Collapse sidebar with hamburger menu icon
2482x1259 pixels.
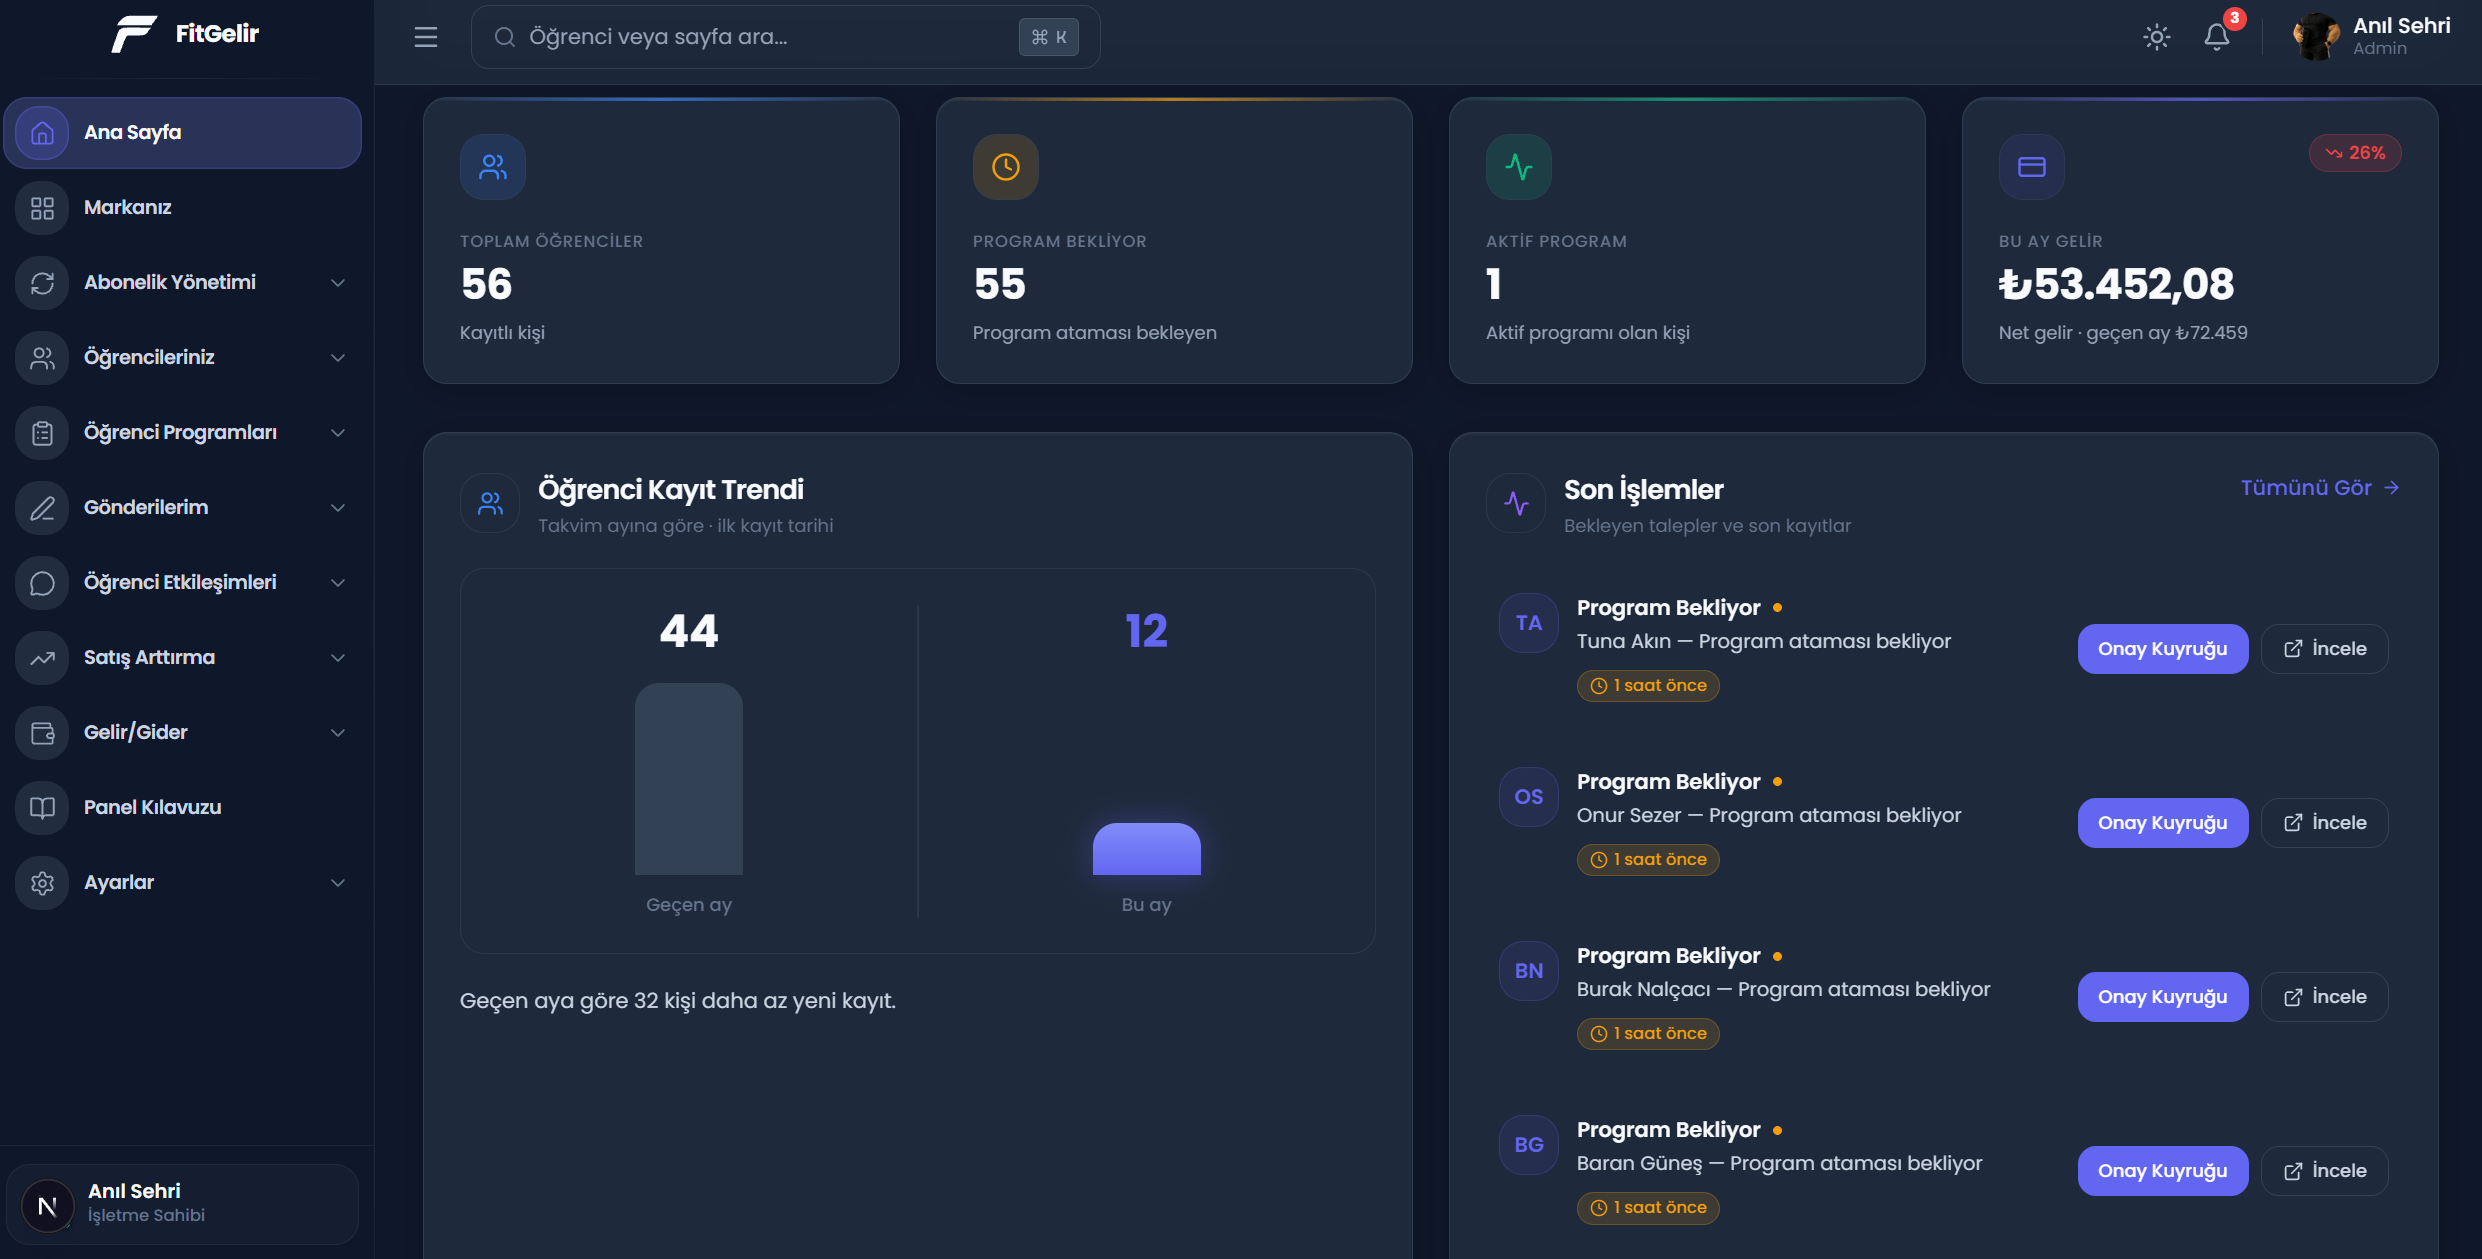426,37
